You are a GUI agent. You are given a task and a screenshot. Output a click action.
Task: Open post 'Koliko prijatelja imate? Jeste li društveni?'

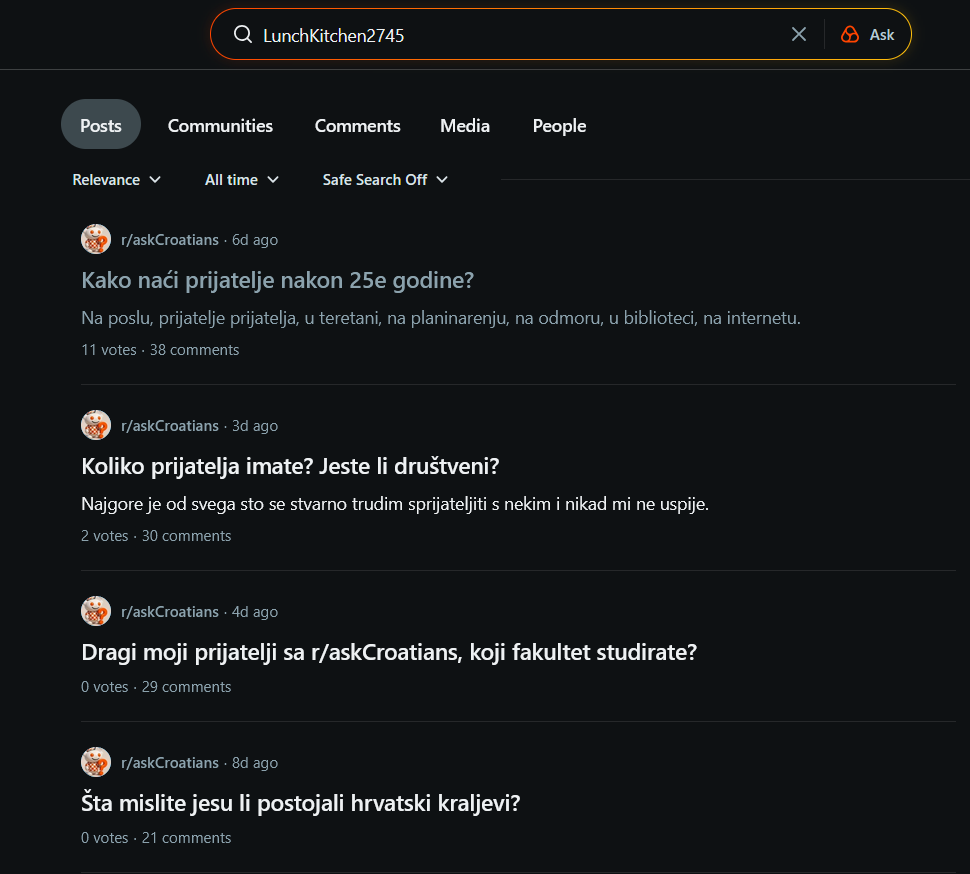tap(290, 466)
